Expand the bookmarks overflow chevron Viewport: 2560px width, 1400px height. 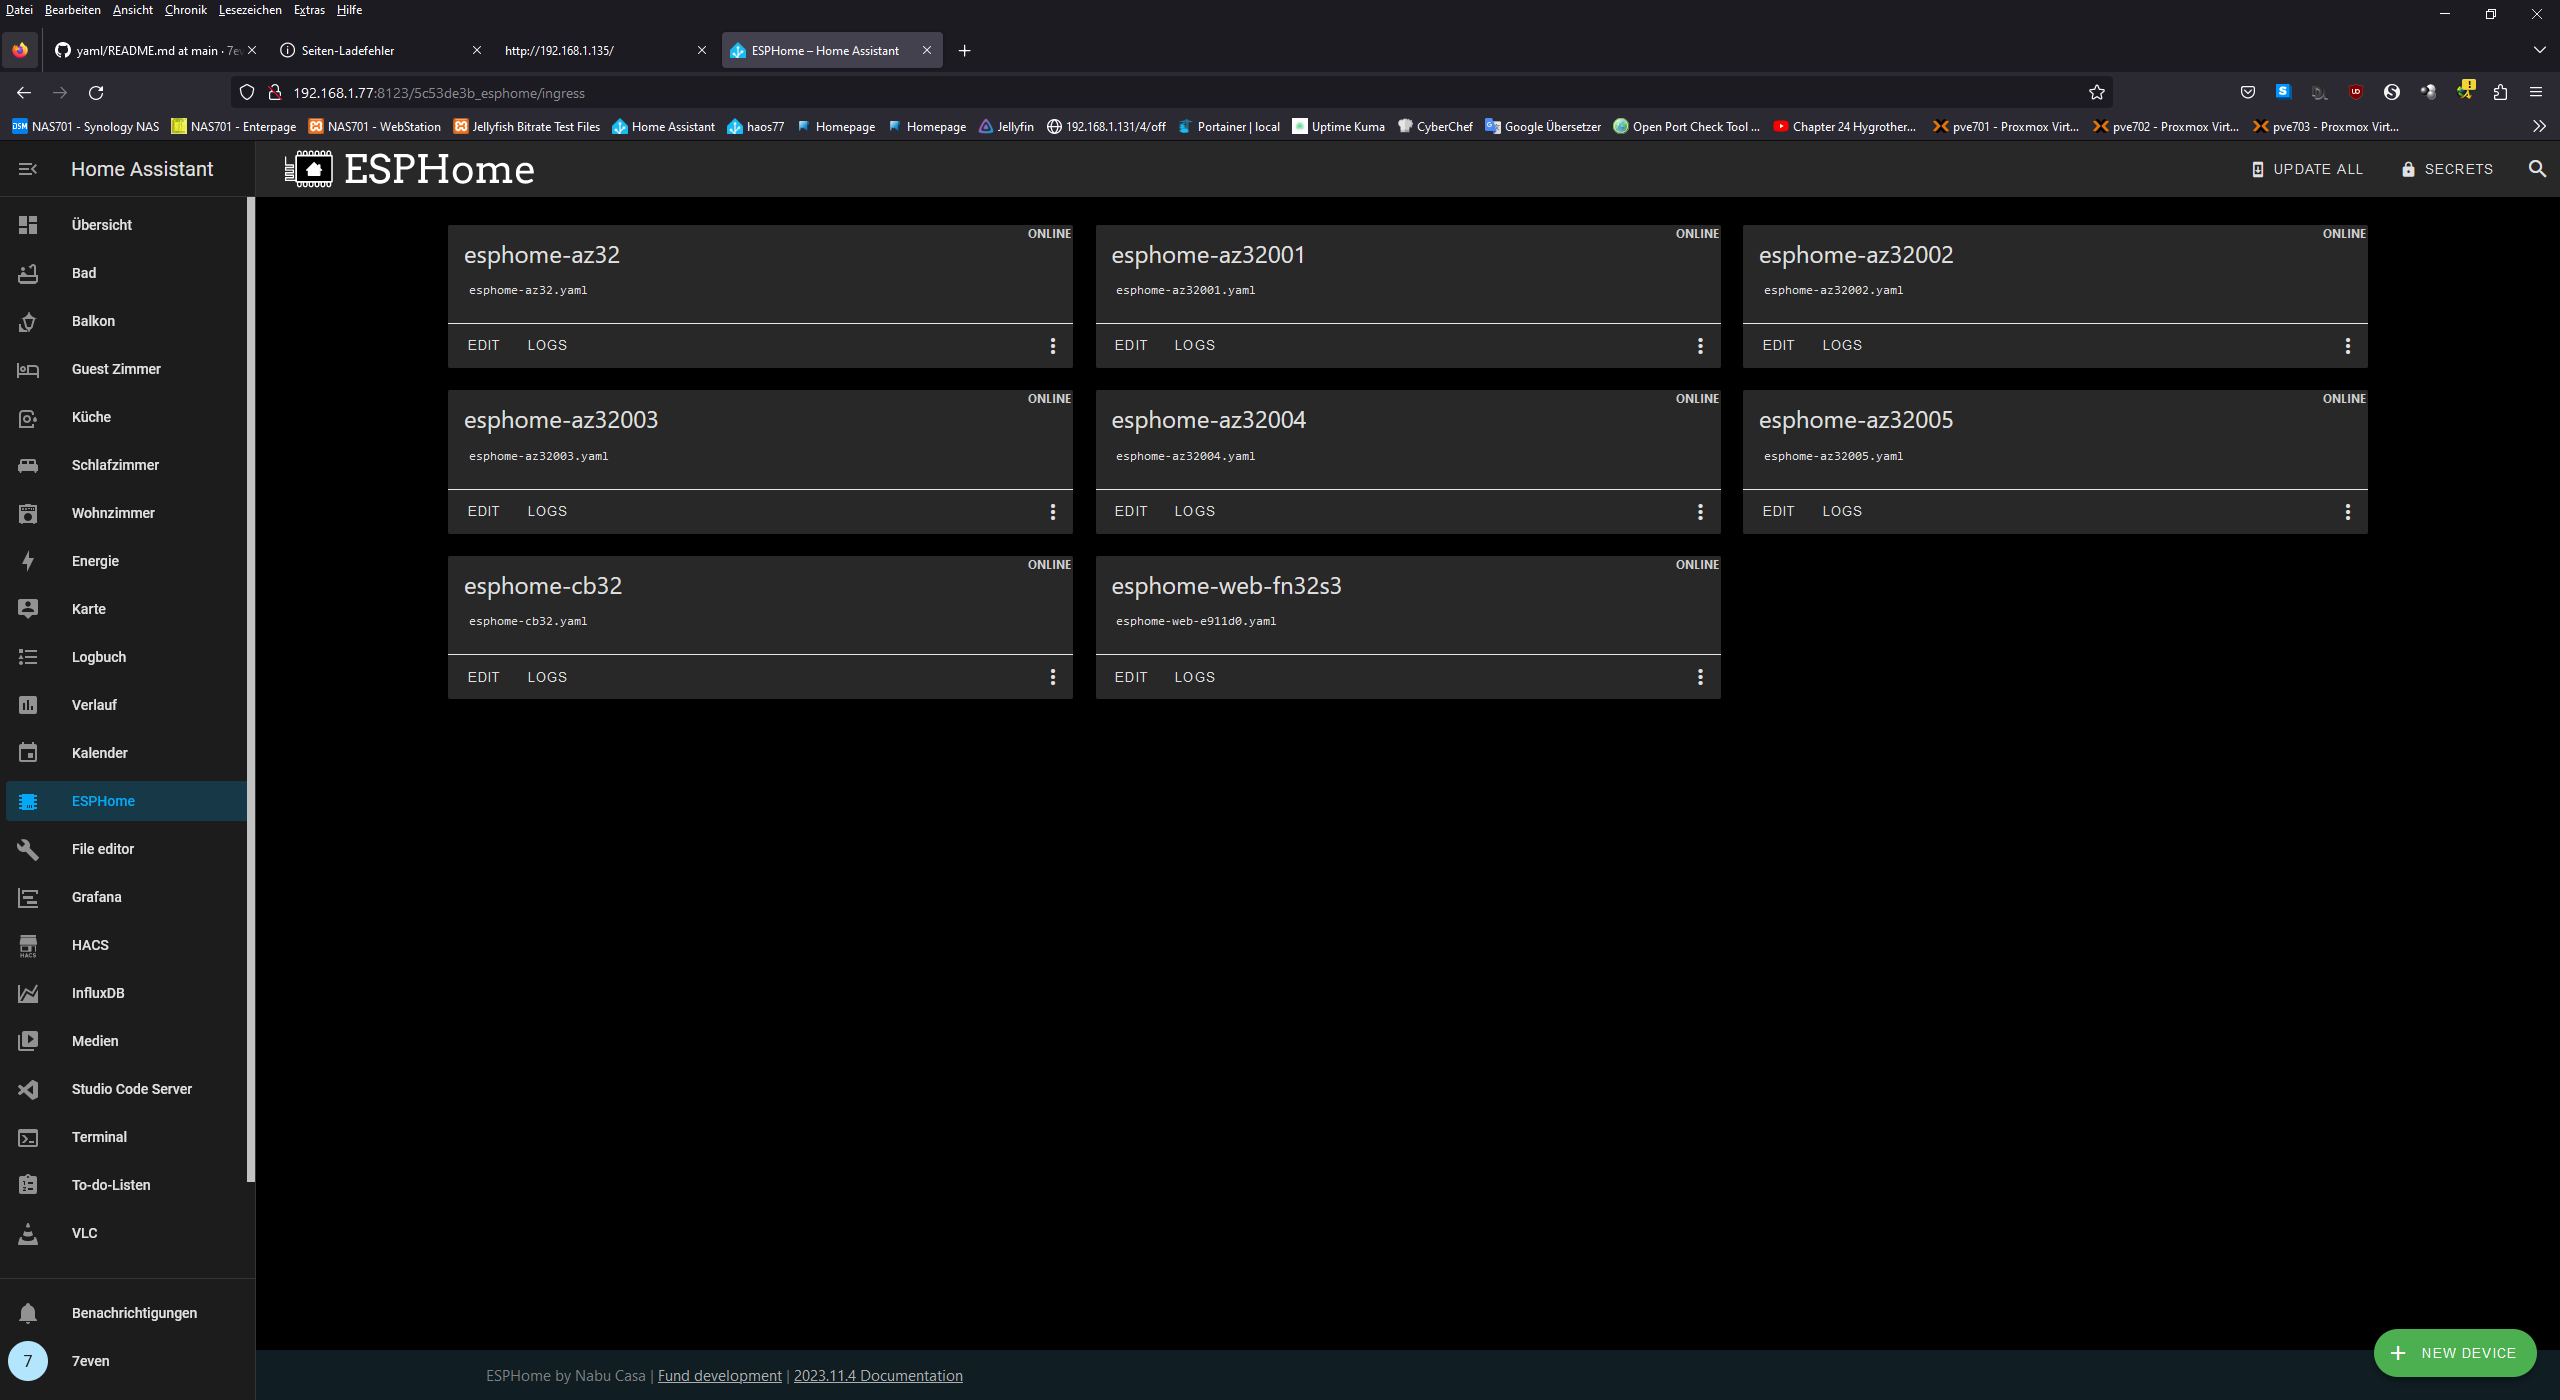(2538, 127)
